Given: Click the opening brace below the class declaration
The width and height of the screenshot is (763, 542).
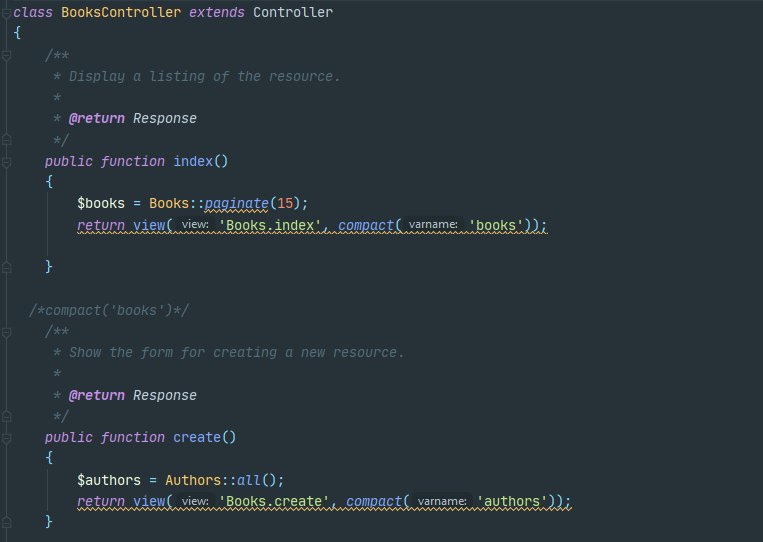Looking at the screenshot, I should point(17,33).
